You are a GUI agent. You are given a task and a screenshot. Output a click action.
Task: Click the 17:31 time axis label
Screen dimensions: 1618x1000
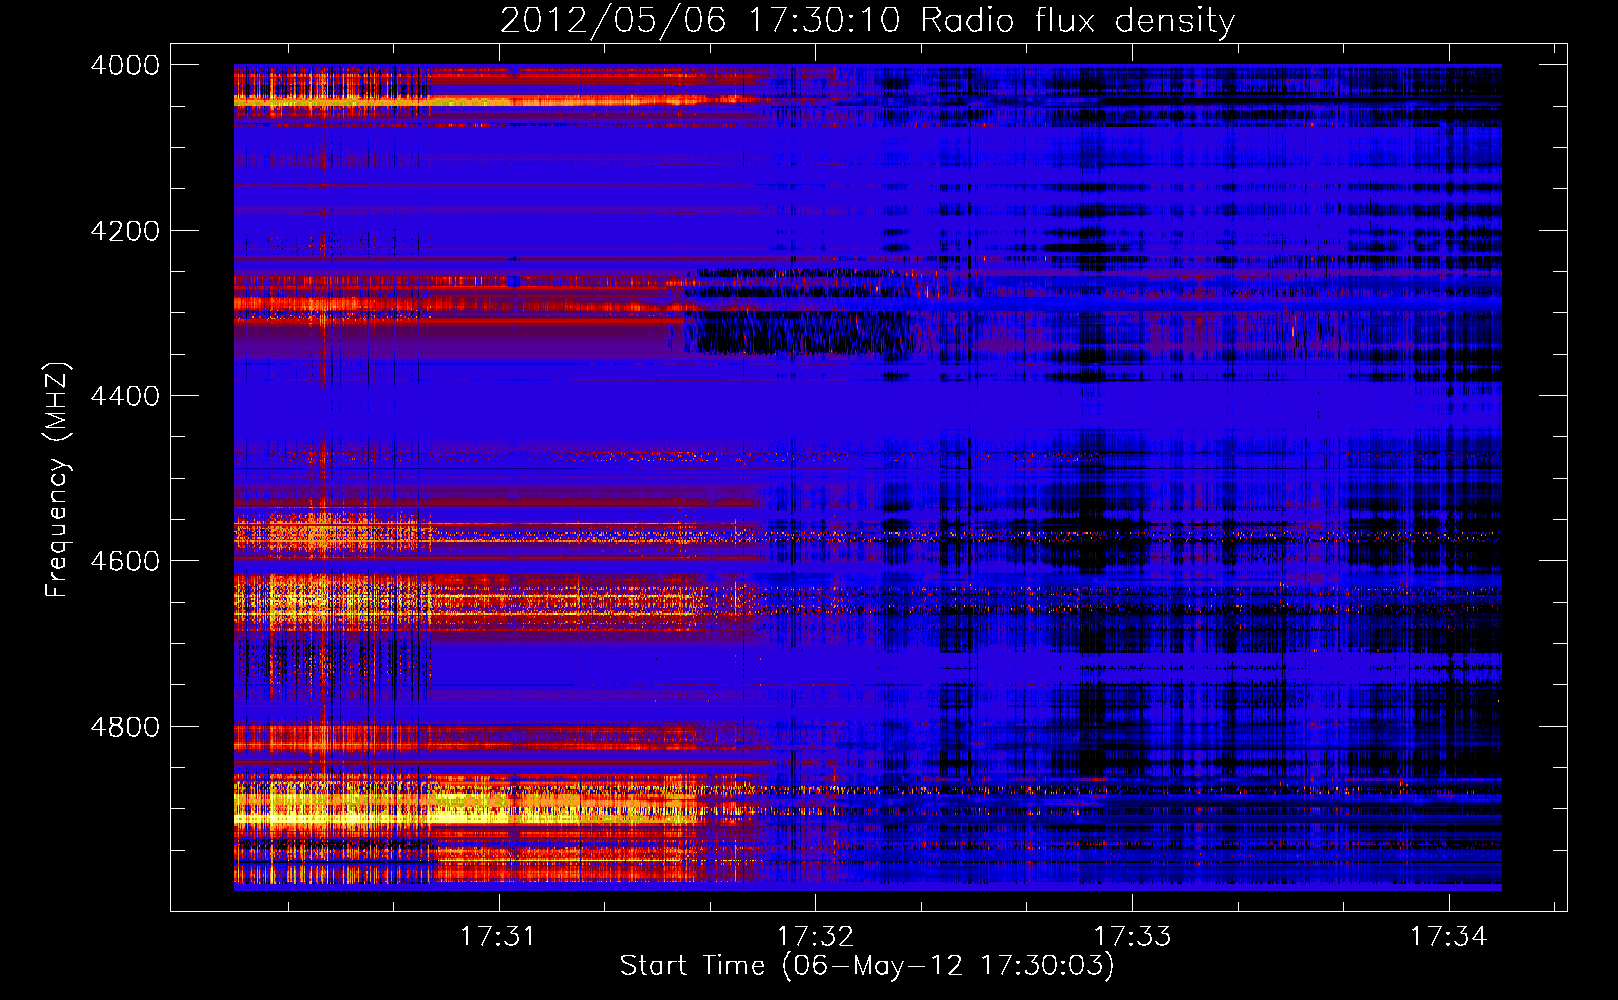click(x=498, y=936)
